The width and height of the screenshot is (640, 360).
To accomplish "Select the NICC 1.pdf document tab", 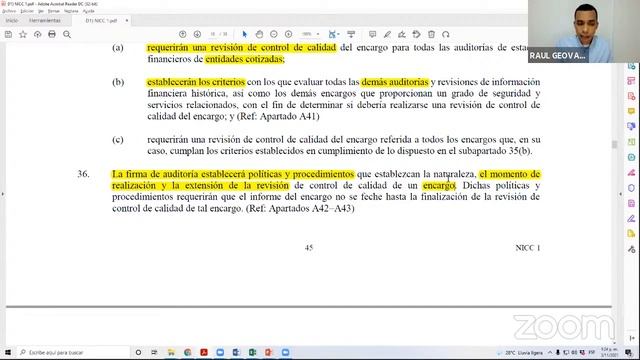I will point(101,20).
